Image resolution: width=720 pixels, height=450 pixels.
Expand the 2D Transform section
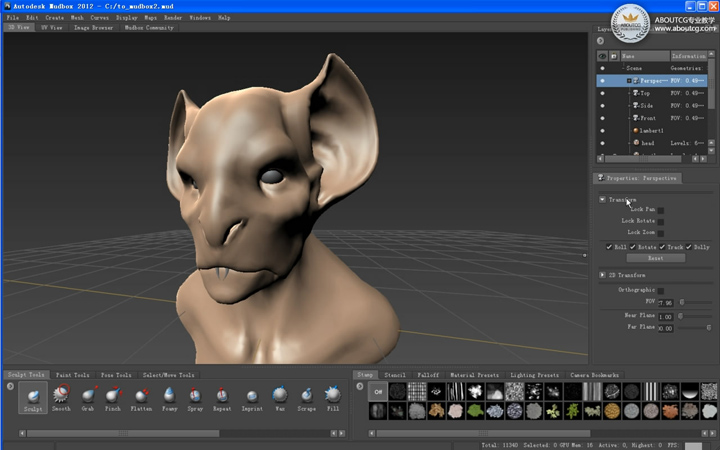(602, 275)
